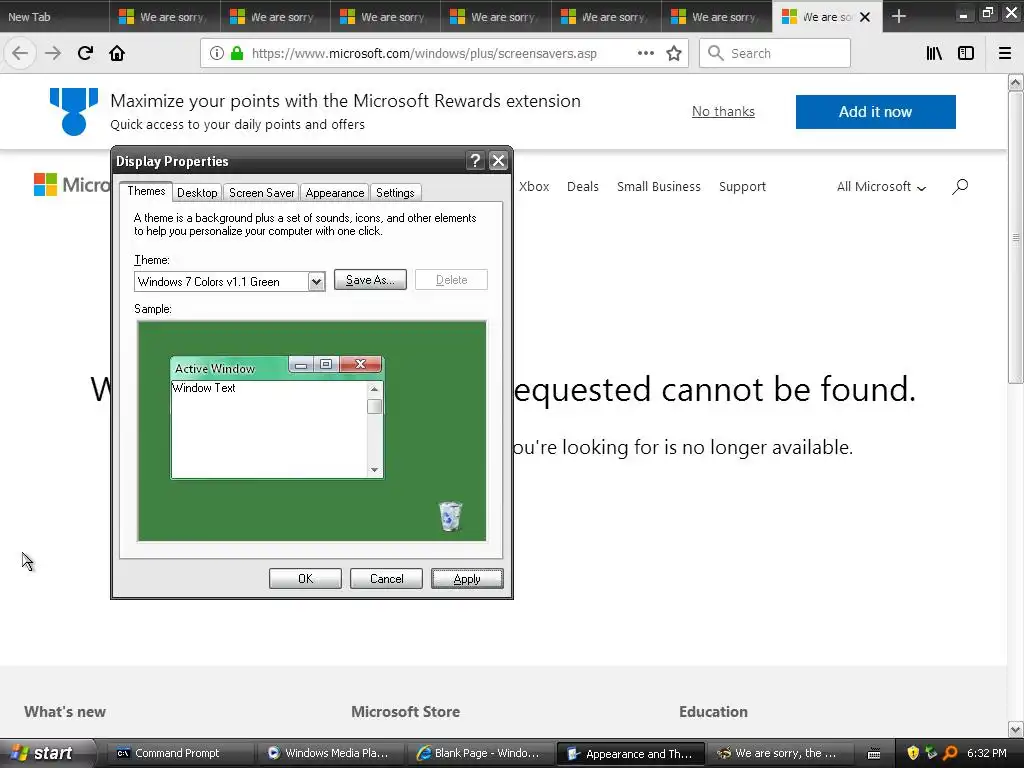Open the Settings tab
Screen dimensions: 1024x768
(395, 193)
